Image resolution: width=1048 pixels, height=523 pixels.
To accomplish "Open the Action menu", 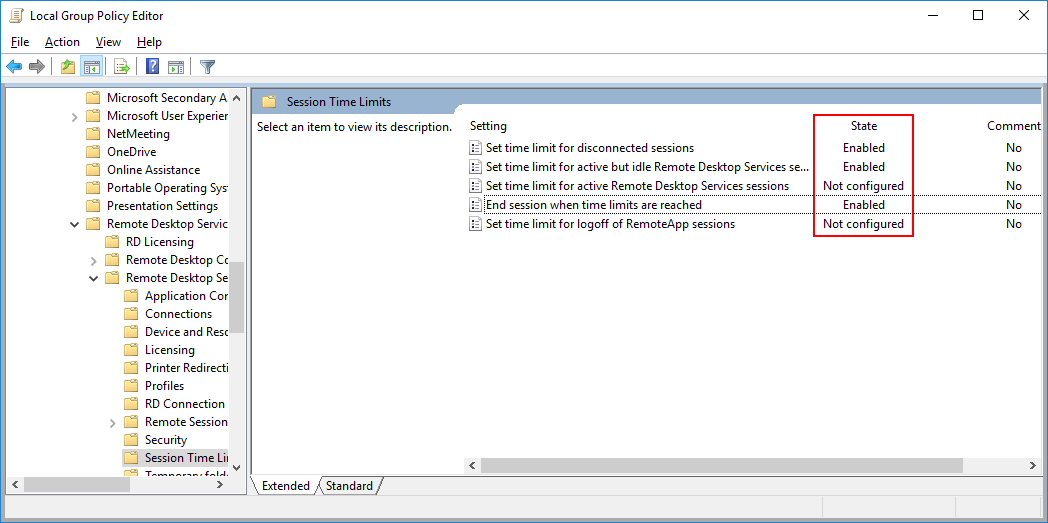I will [x=62, y=42].
